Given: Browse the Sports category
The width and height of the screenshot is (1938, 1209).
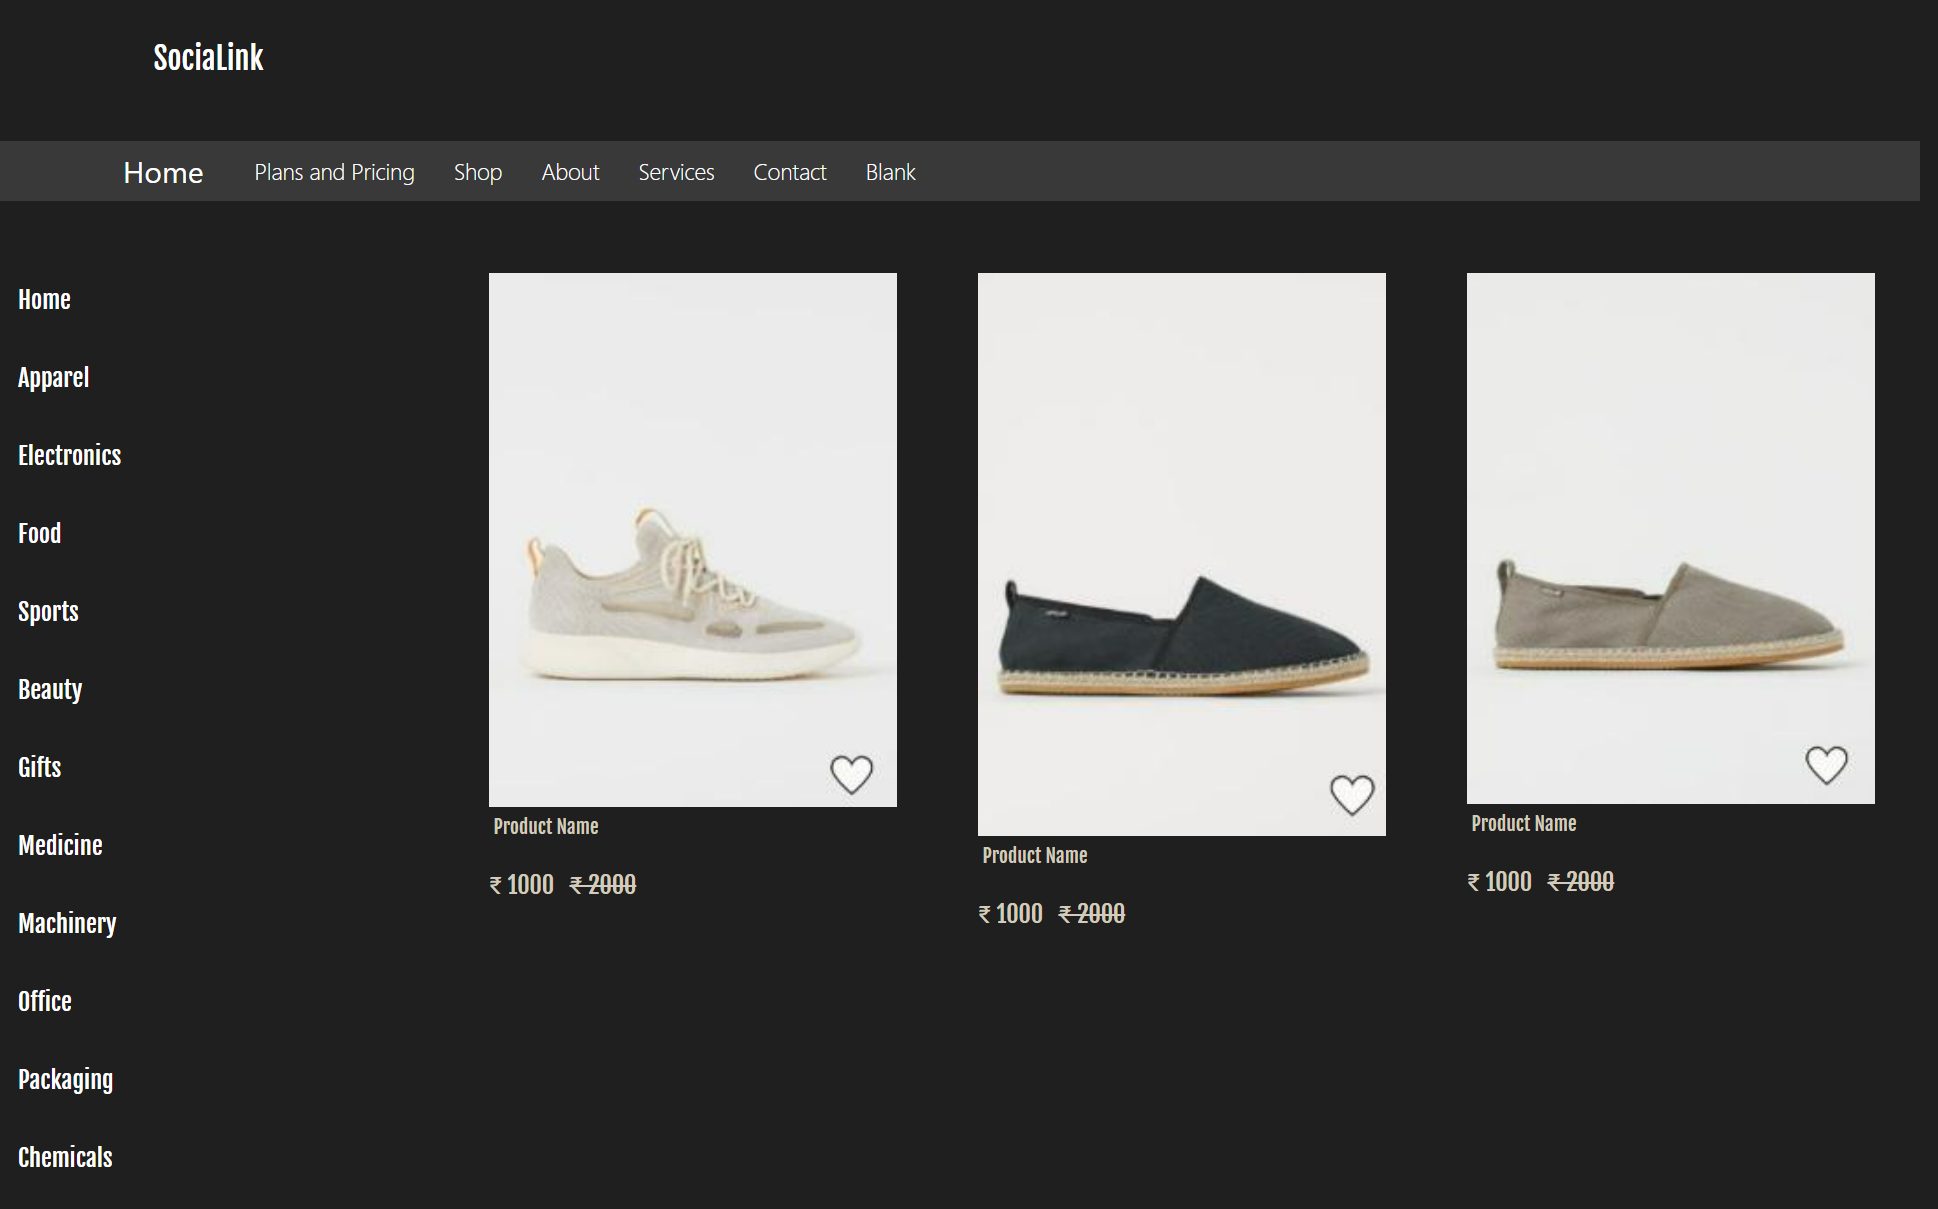Looking at the screenshot, I should (48, 612).
